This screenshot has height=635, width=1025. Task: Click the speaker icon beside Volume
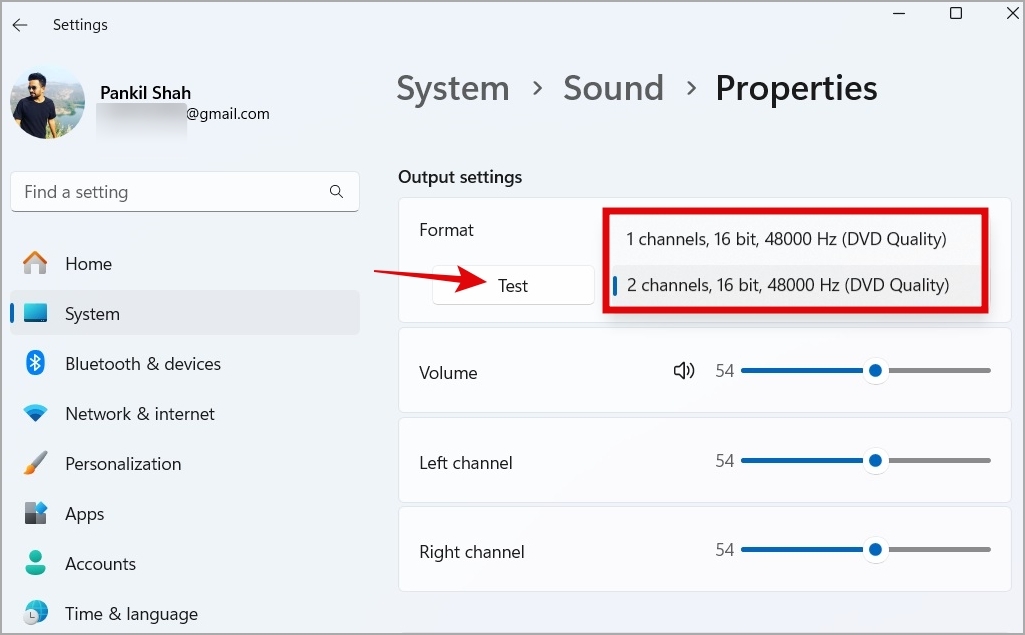point(684,370)
